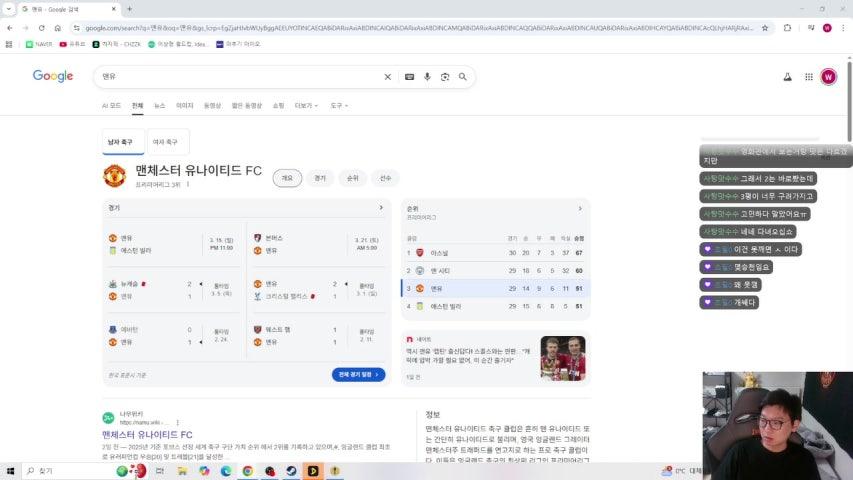Open options menu beside Namuwiki result URL
The width and height of the screenshot is (853, 480).
177,422
